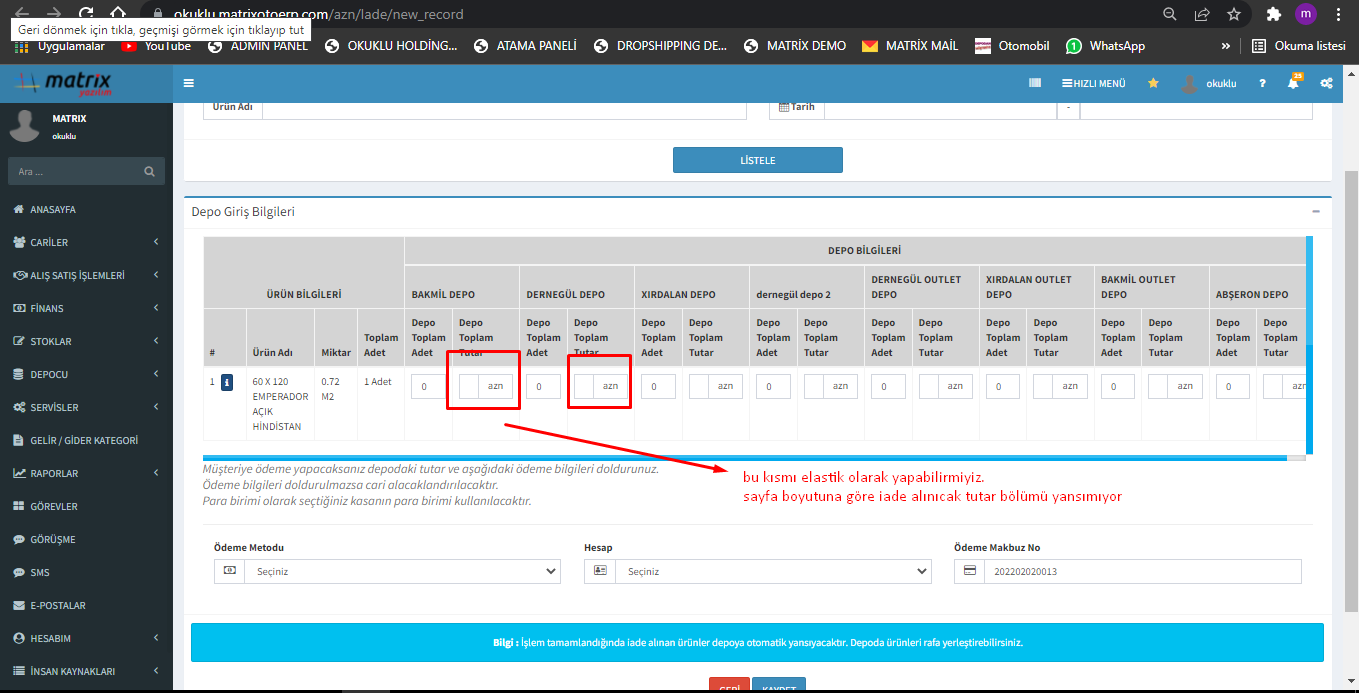
Task: Click the Ödeme Makbuz No field
Action: 1141,571
